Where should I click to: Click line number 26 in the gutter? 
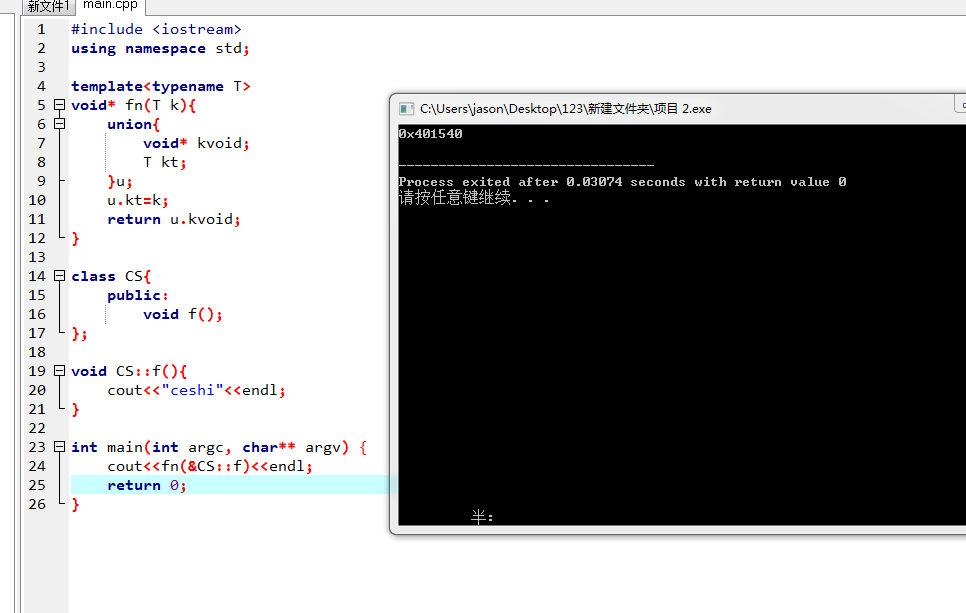37,505
